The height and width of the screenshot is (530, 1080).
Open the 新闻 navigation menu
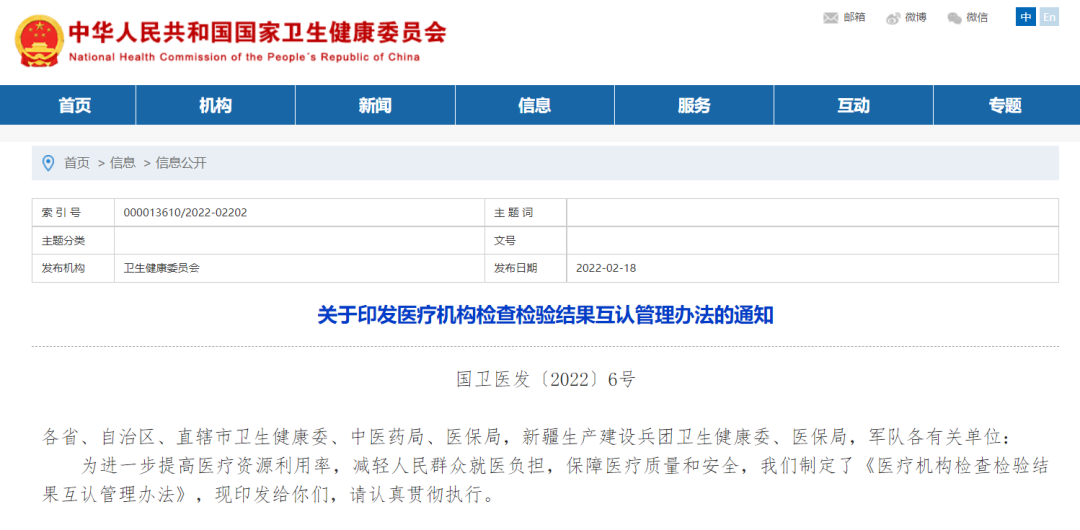(375, 105)
